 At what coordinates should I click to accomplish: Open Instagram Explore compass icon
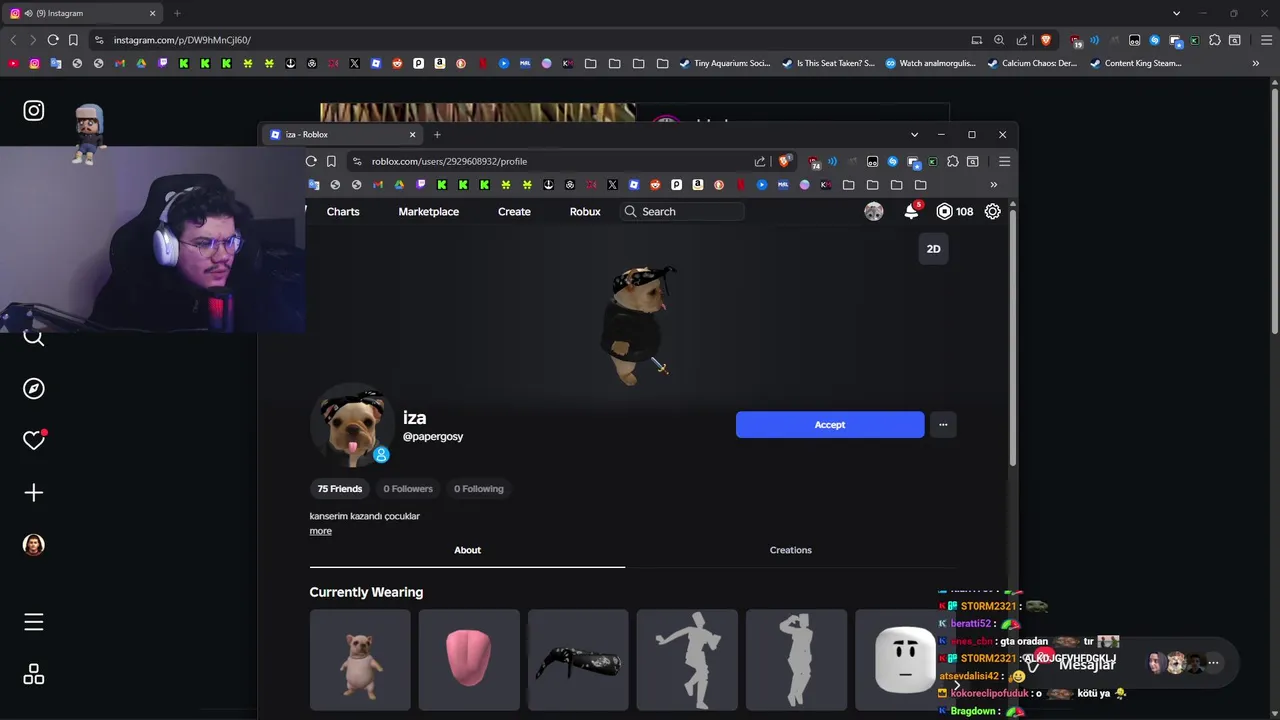(x=34, y=388)
